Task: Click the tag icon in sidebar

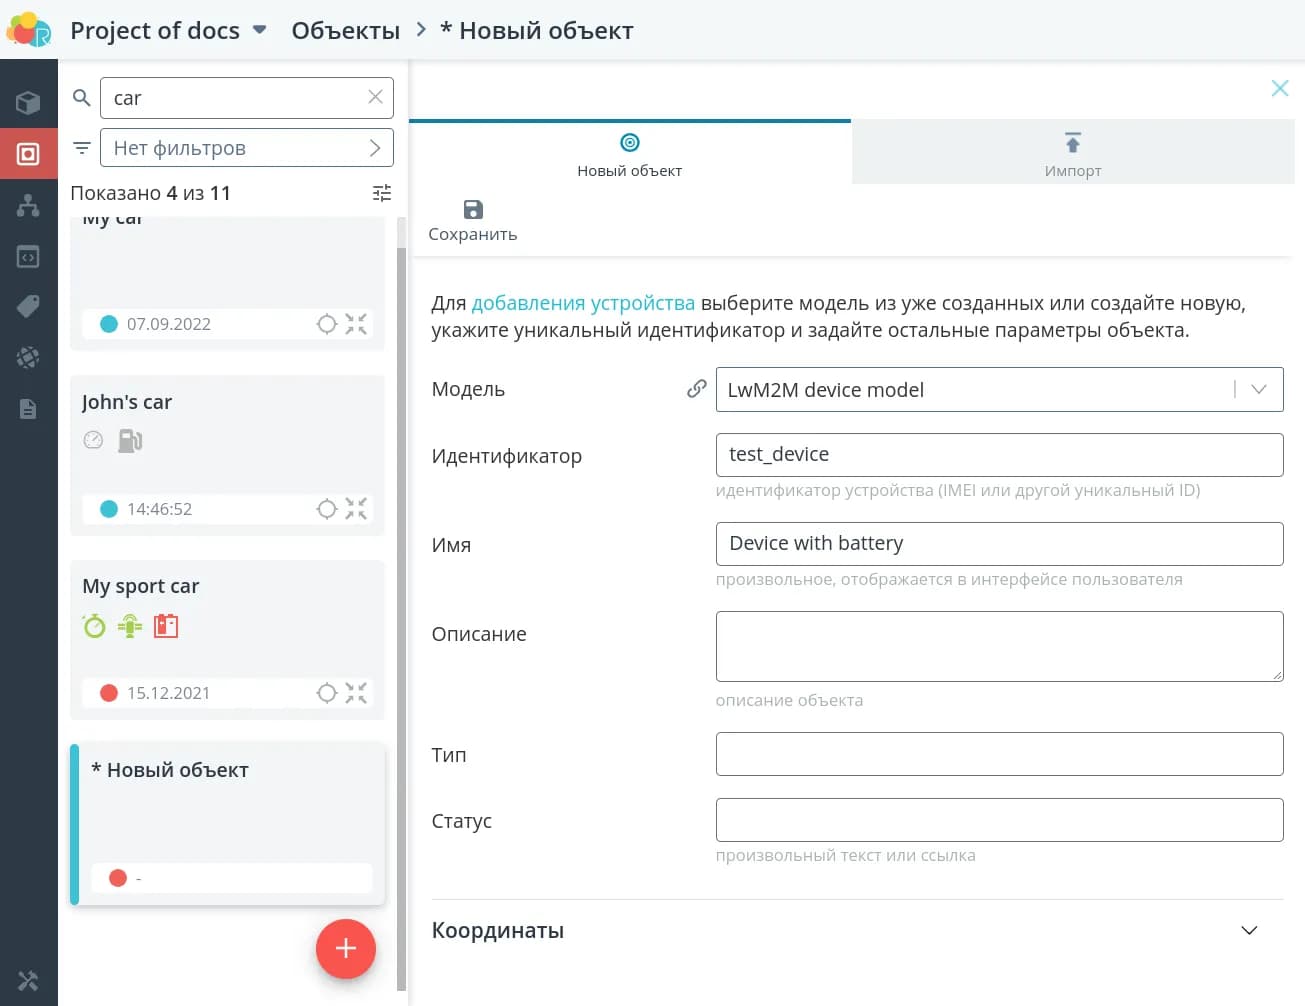Action: [x=28, y=306]
